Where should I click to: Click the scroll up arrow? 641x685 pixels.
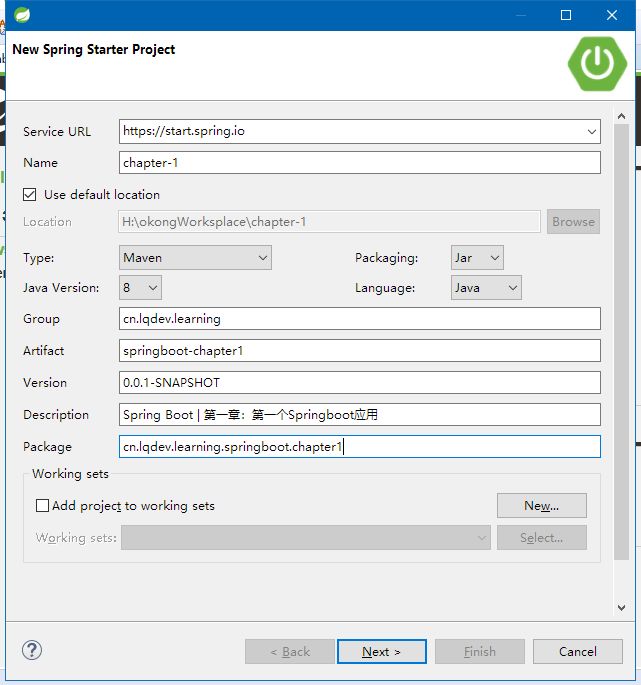click(621, 116)
